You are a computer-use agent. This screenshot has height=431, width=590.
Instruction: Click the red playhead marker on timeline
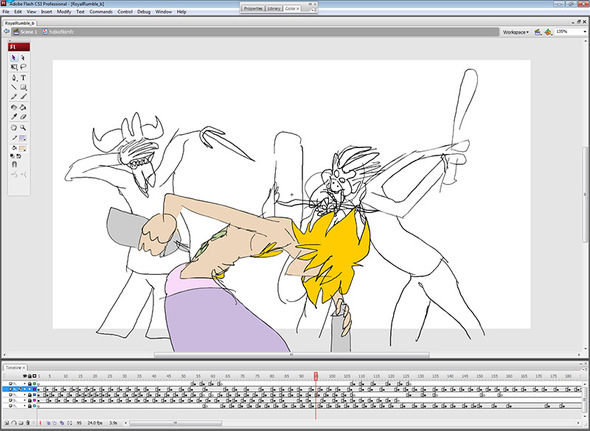point(316,376)
